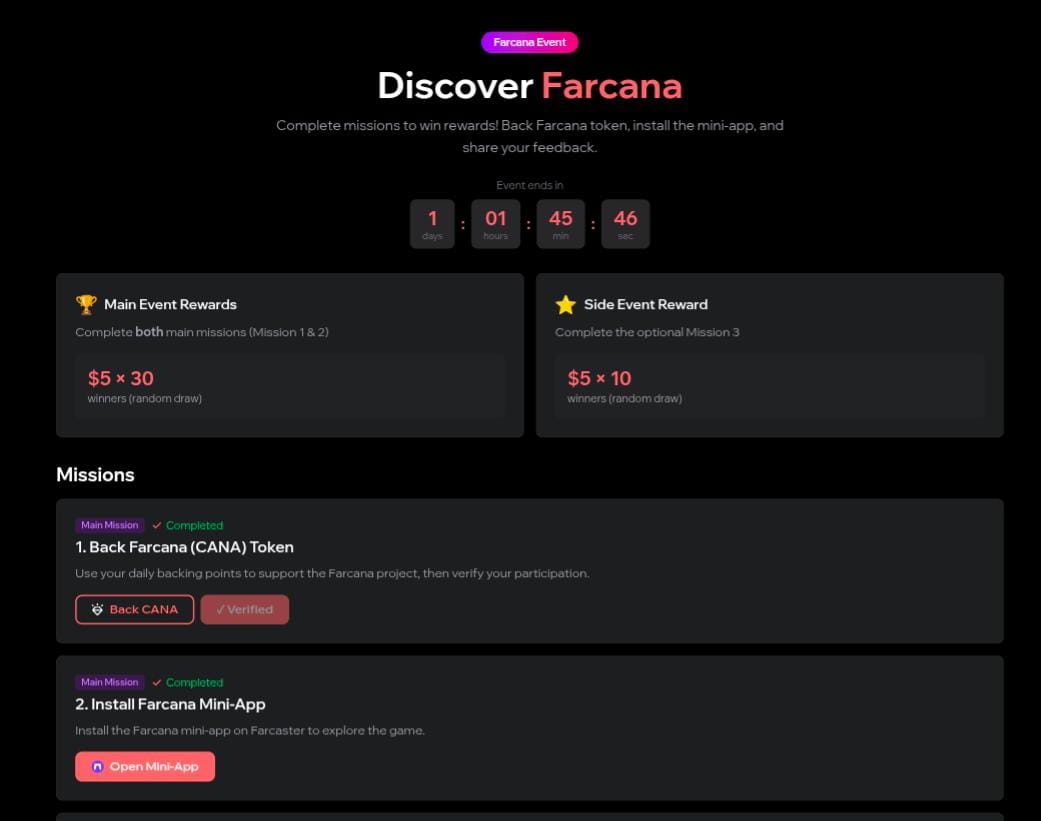Click the Main Mission tag of Mission 1

[110, 525]
